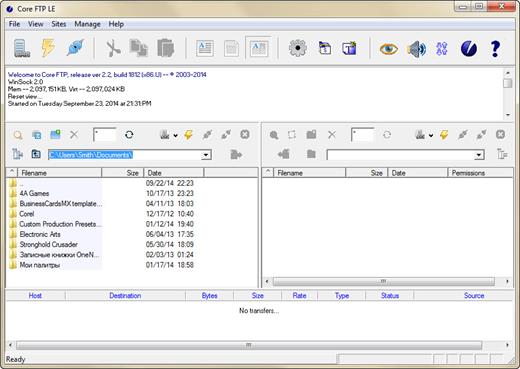The width and height of the screenshot is (520, 369).
Task: Click the remote pane refresh icon
Action: 387,135
